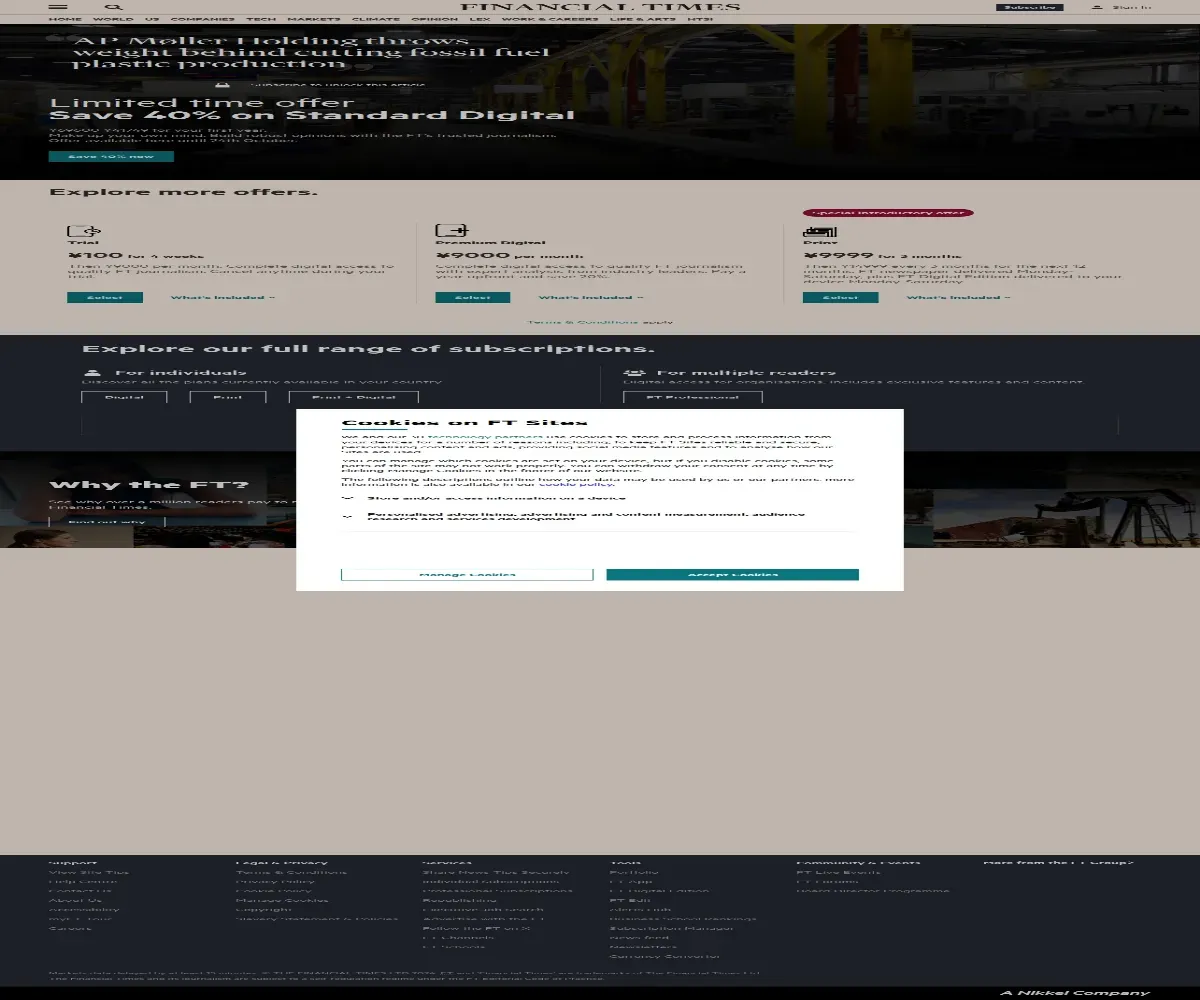Expand What's included for Print

click(x=959, y=297)
